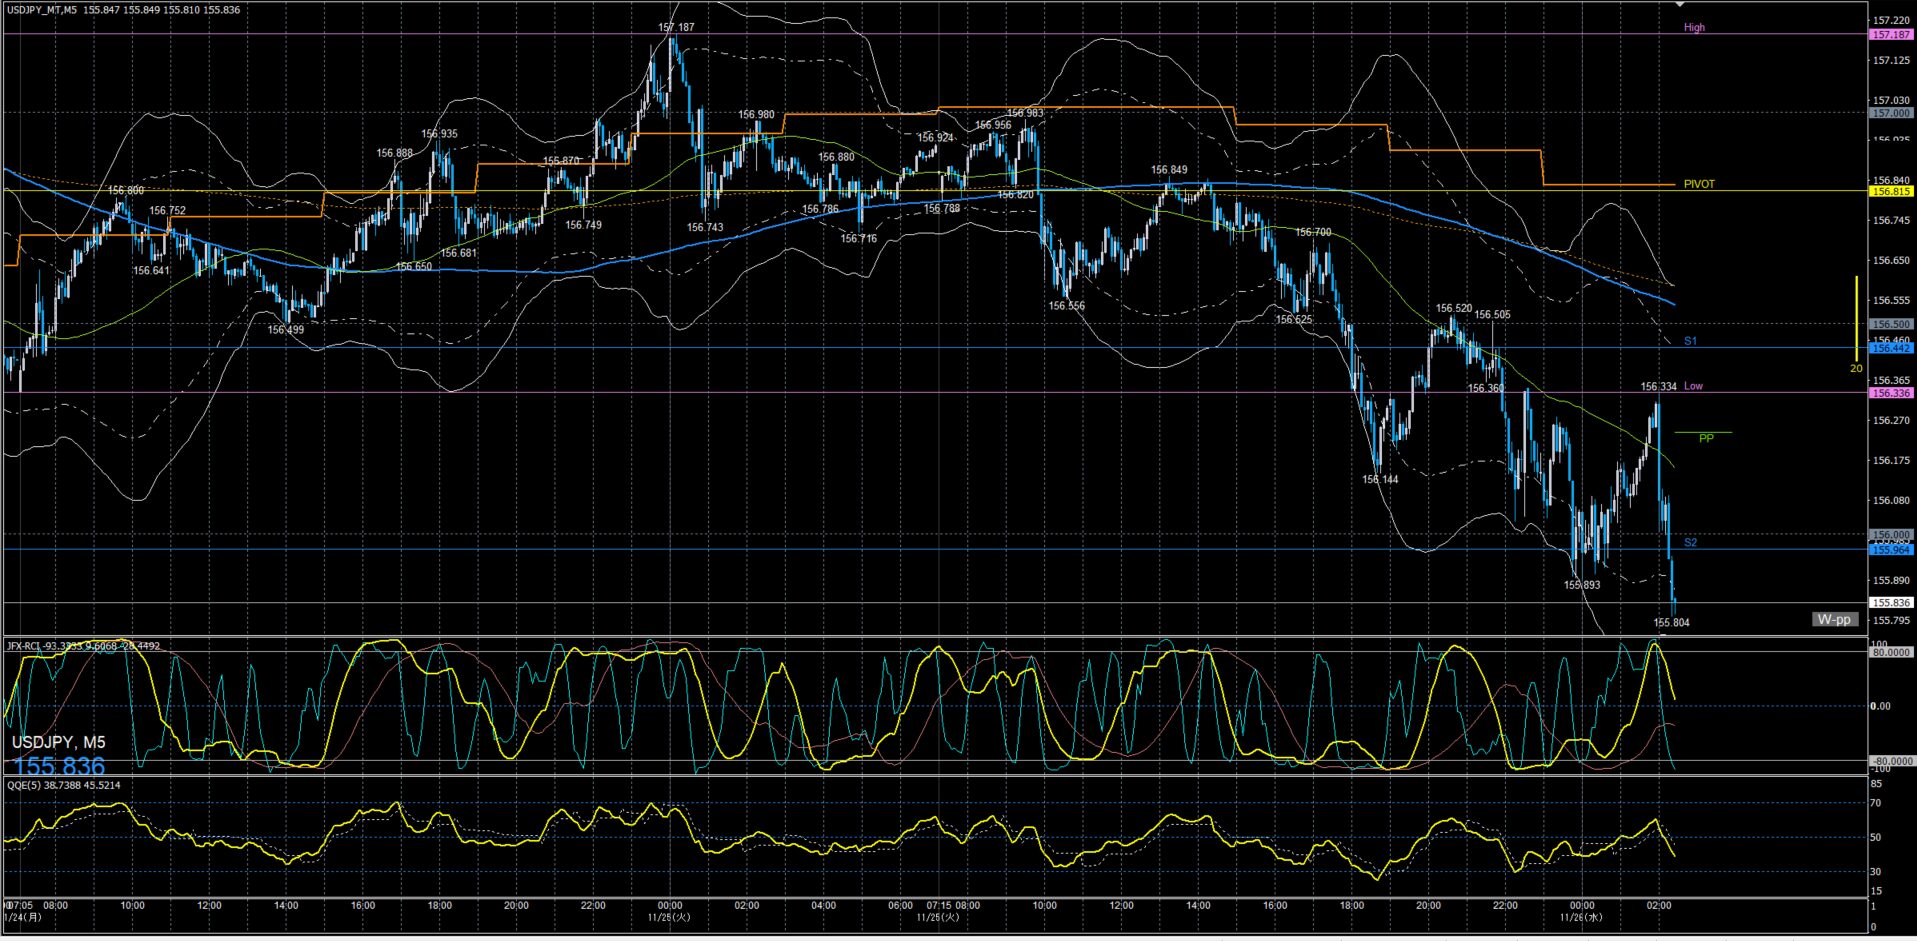This screenshot has width=1917, height=941.
Task: Select the PIVOT line label
Action: (x=1698, y=184)
